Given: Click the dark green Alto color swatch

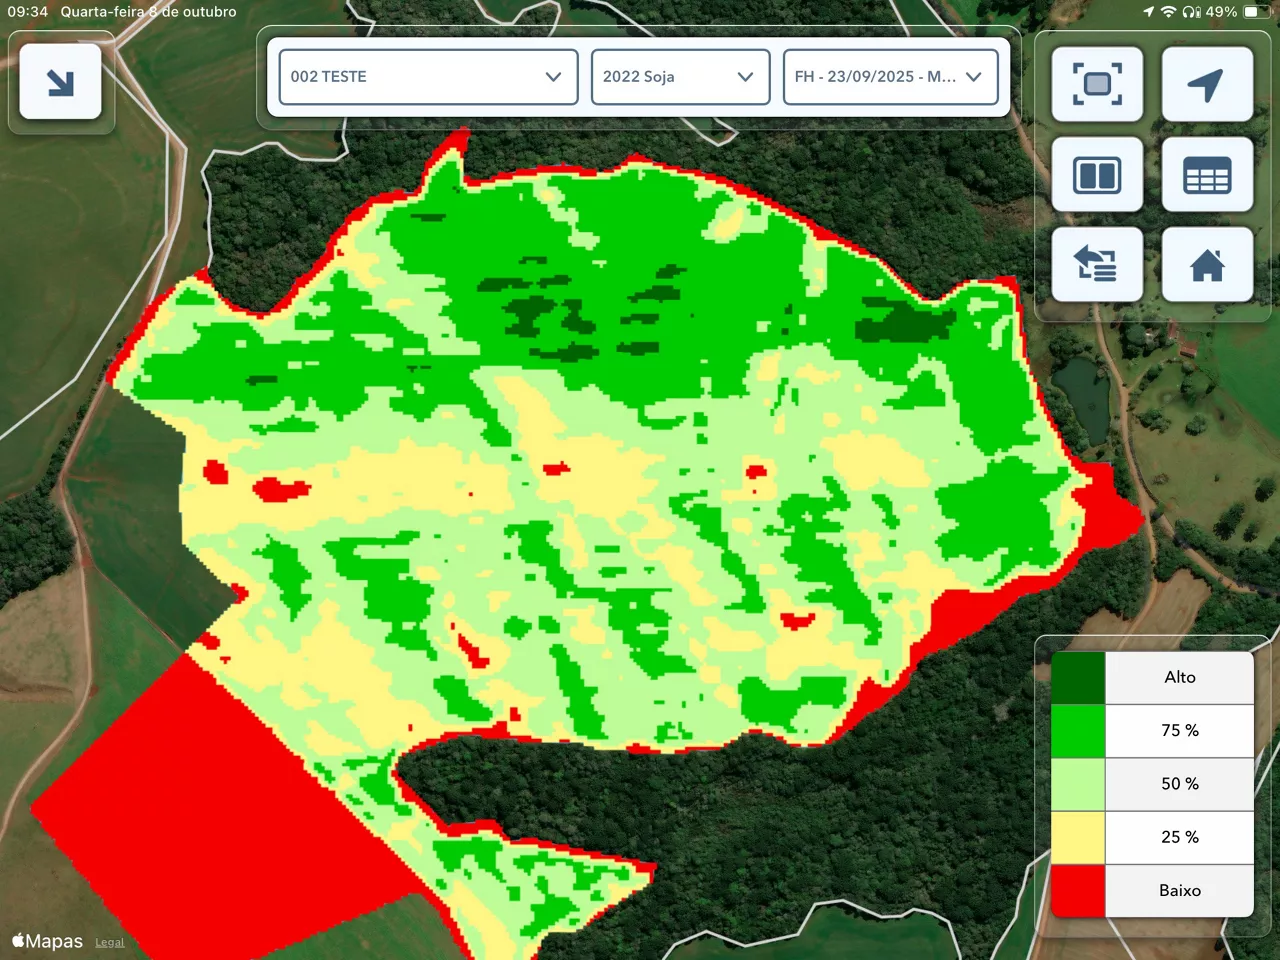Looking at the screenshot, I should click(x=1077, y=677).
